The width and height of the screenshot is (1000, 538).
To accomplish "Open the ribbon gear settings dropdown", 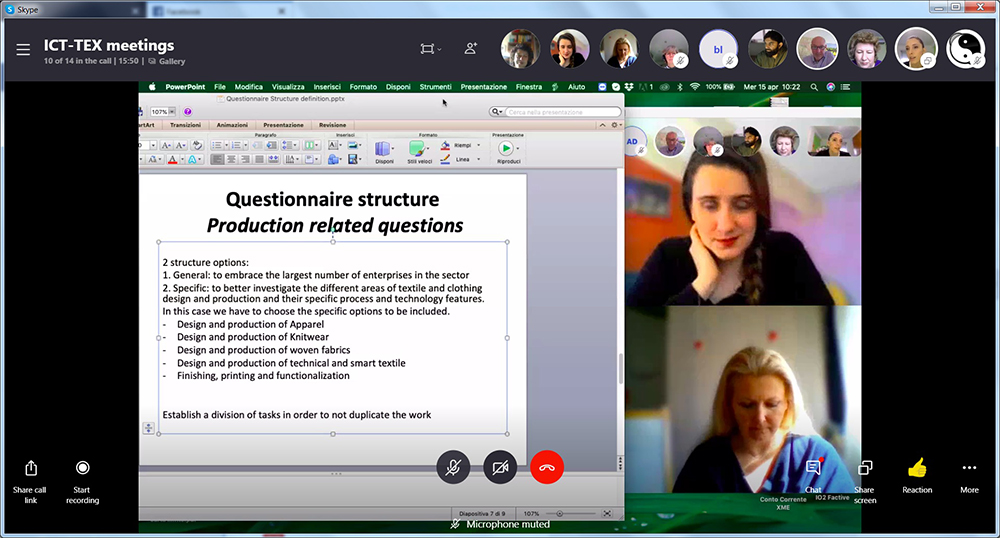I will tap(615, 125).
